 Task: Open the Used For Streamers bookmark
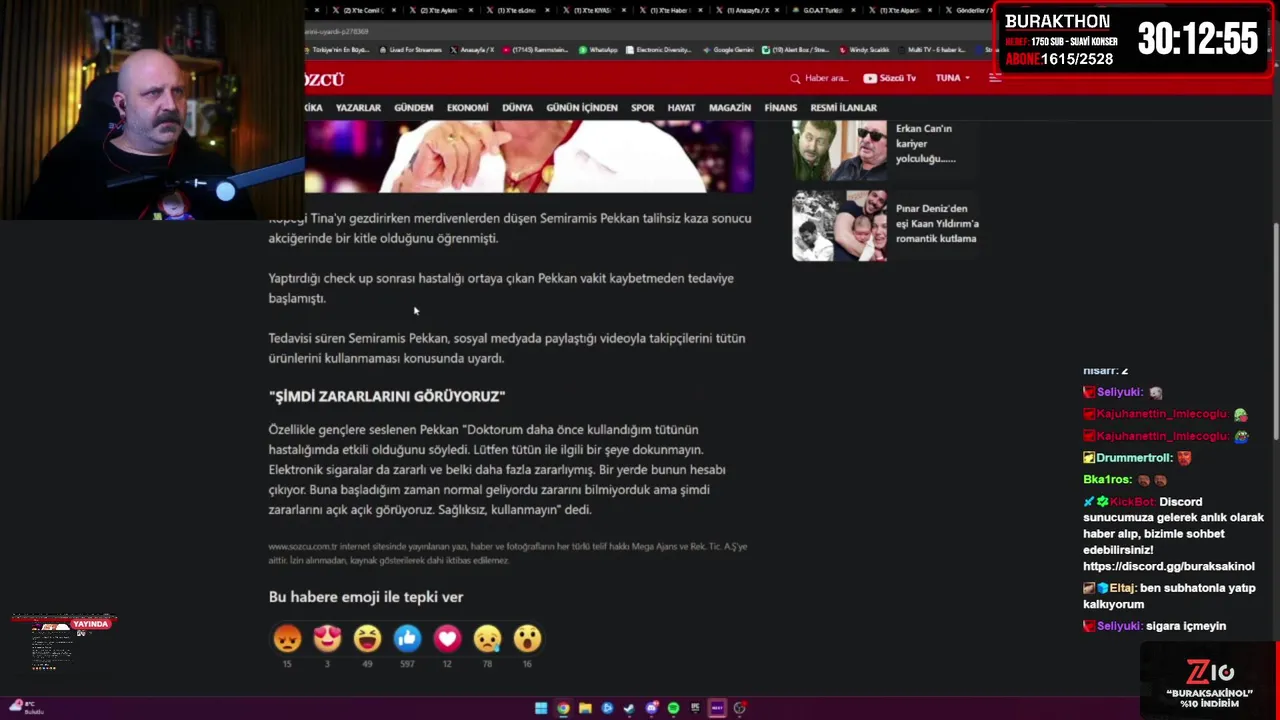[409, 50]
